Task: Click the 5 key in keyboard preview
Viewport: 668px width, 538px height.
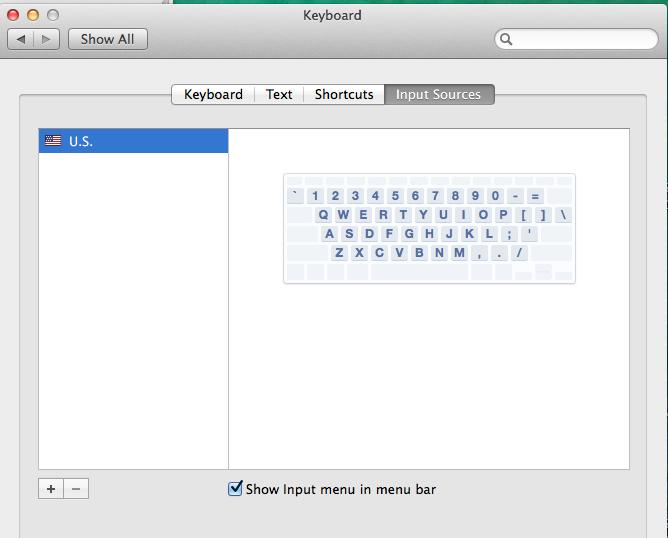Action: click(395, 196)
